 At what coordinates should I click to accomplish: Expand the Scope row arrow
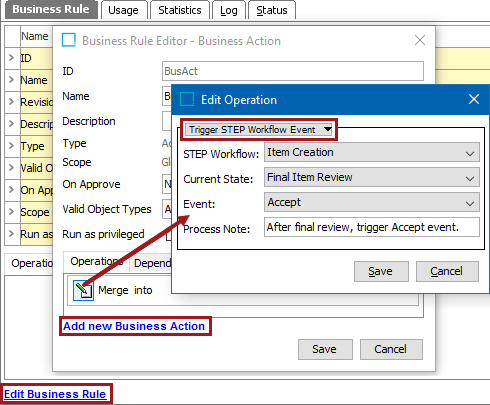coord(11,212)
